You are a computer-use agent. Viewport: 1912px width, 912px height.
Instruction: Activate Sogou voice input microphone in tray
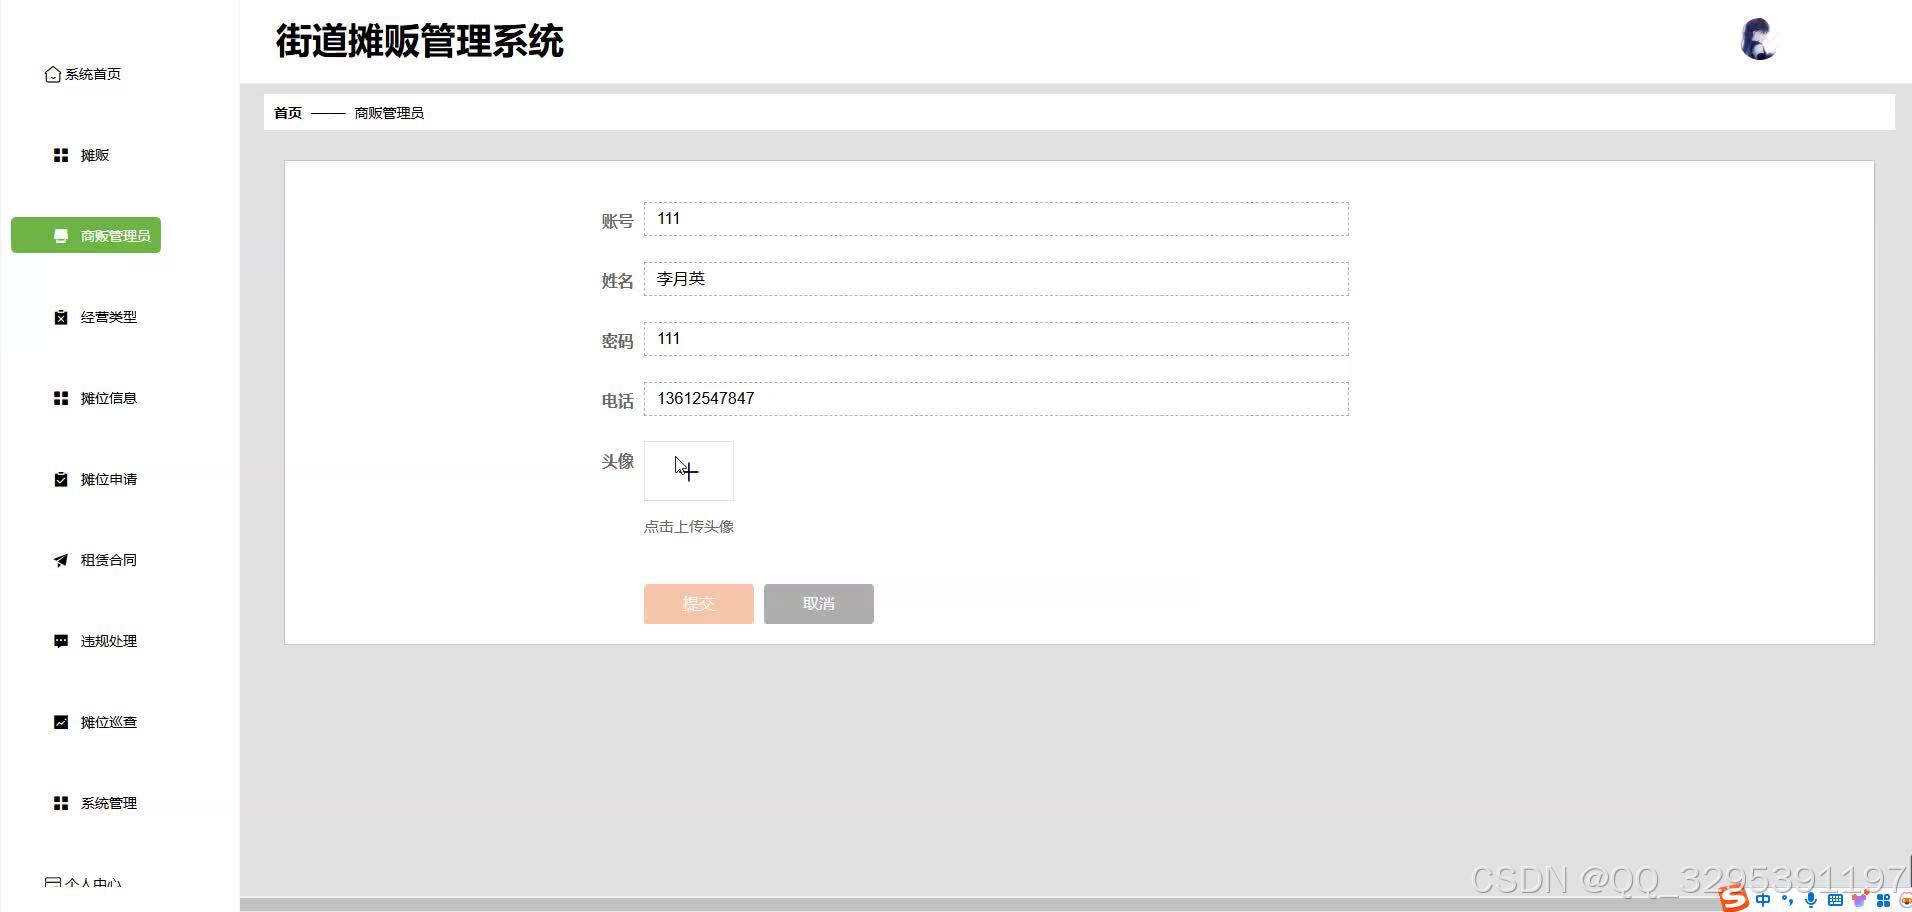coord(1811,900)
